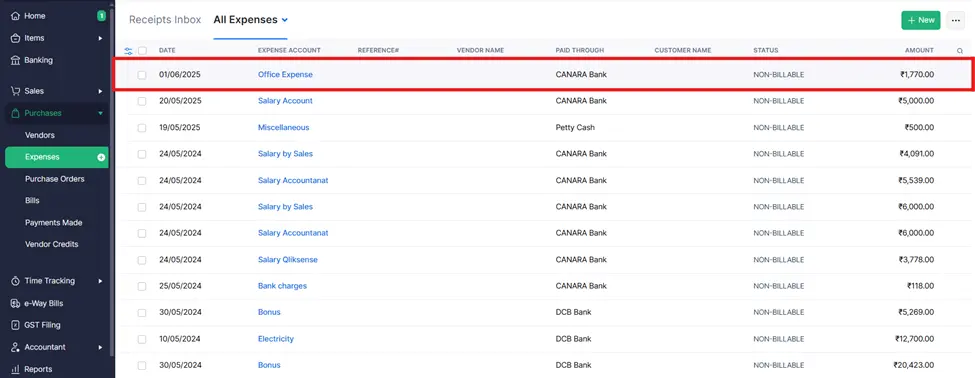Tick the Miscellaneous expense row checkbox
This screenshot has height=378, width=975.
click(x=142, y=127)
